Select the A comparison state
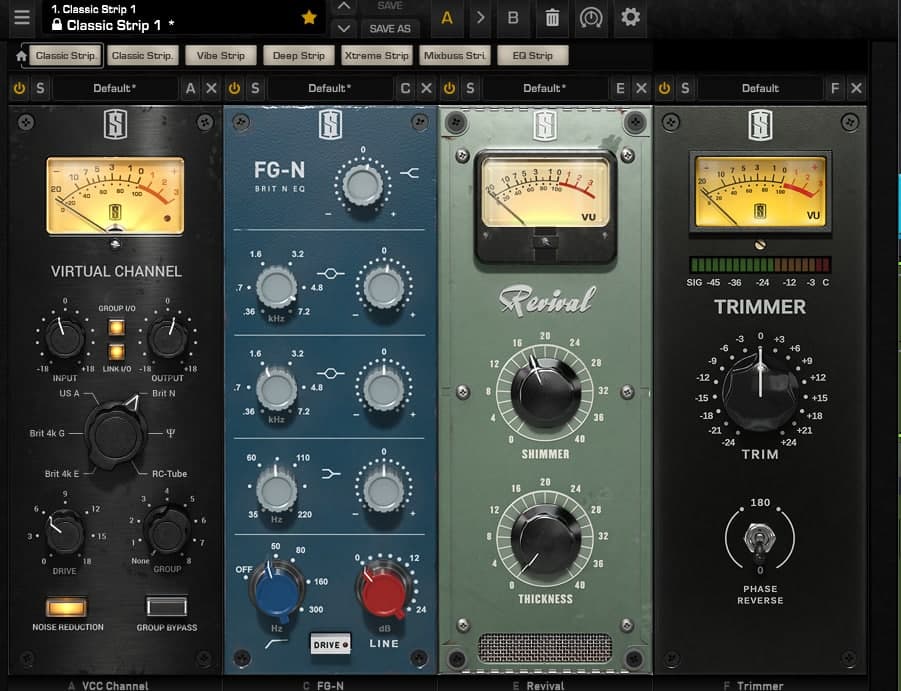 446,18
